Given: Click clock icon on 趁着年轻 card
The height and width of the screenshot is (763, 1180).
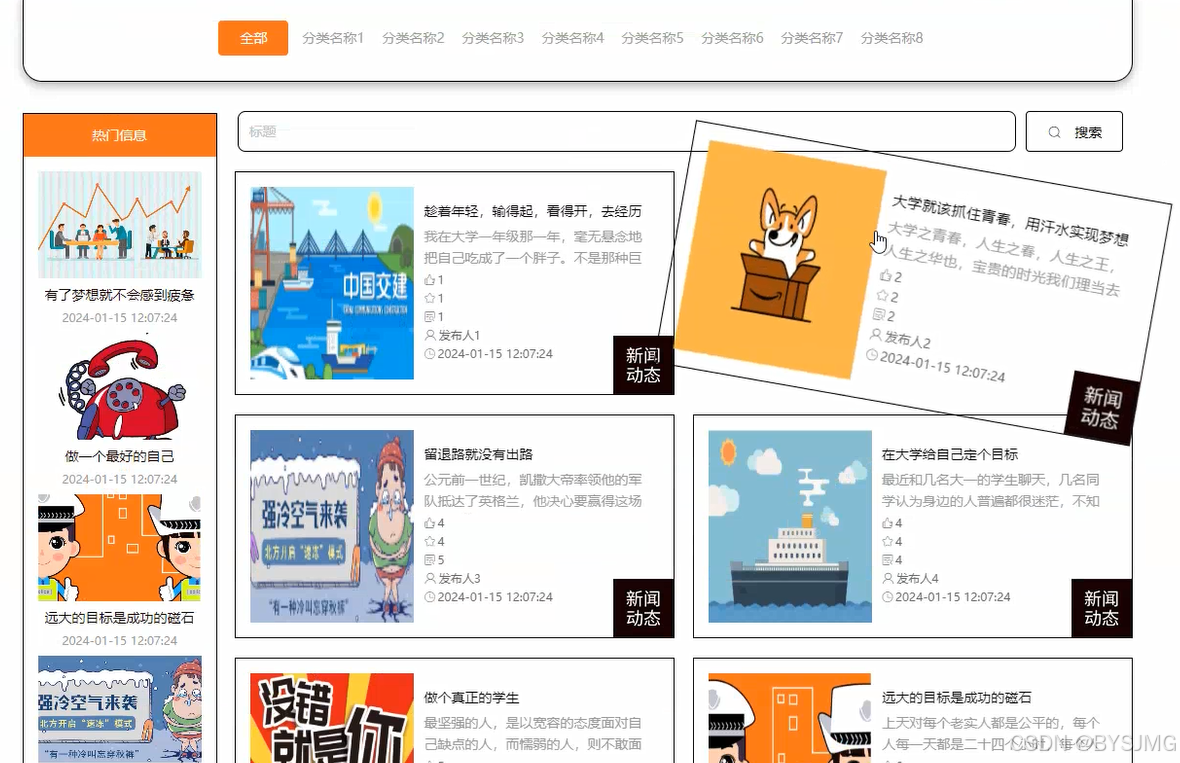Looking at the screenshot, I should tap(430, 354).
